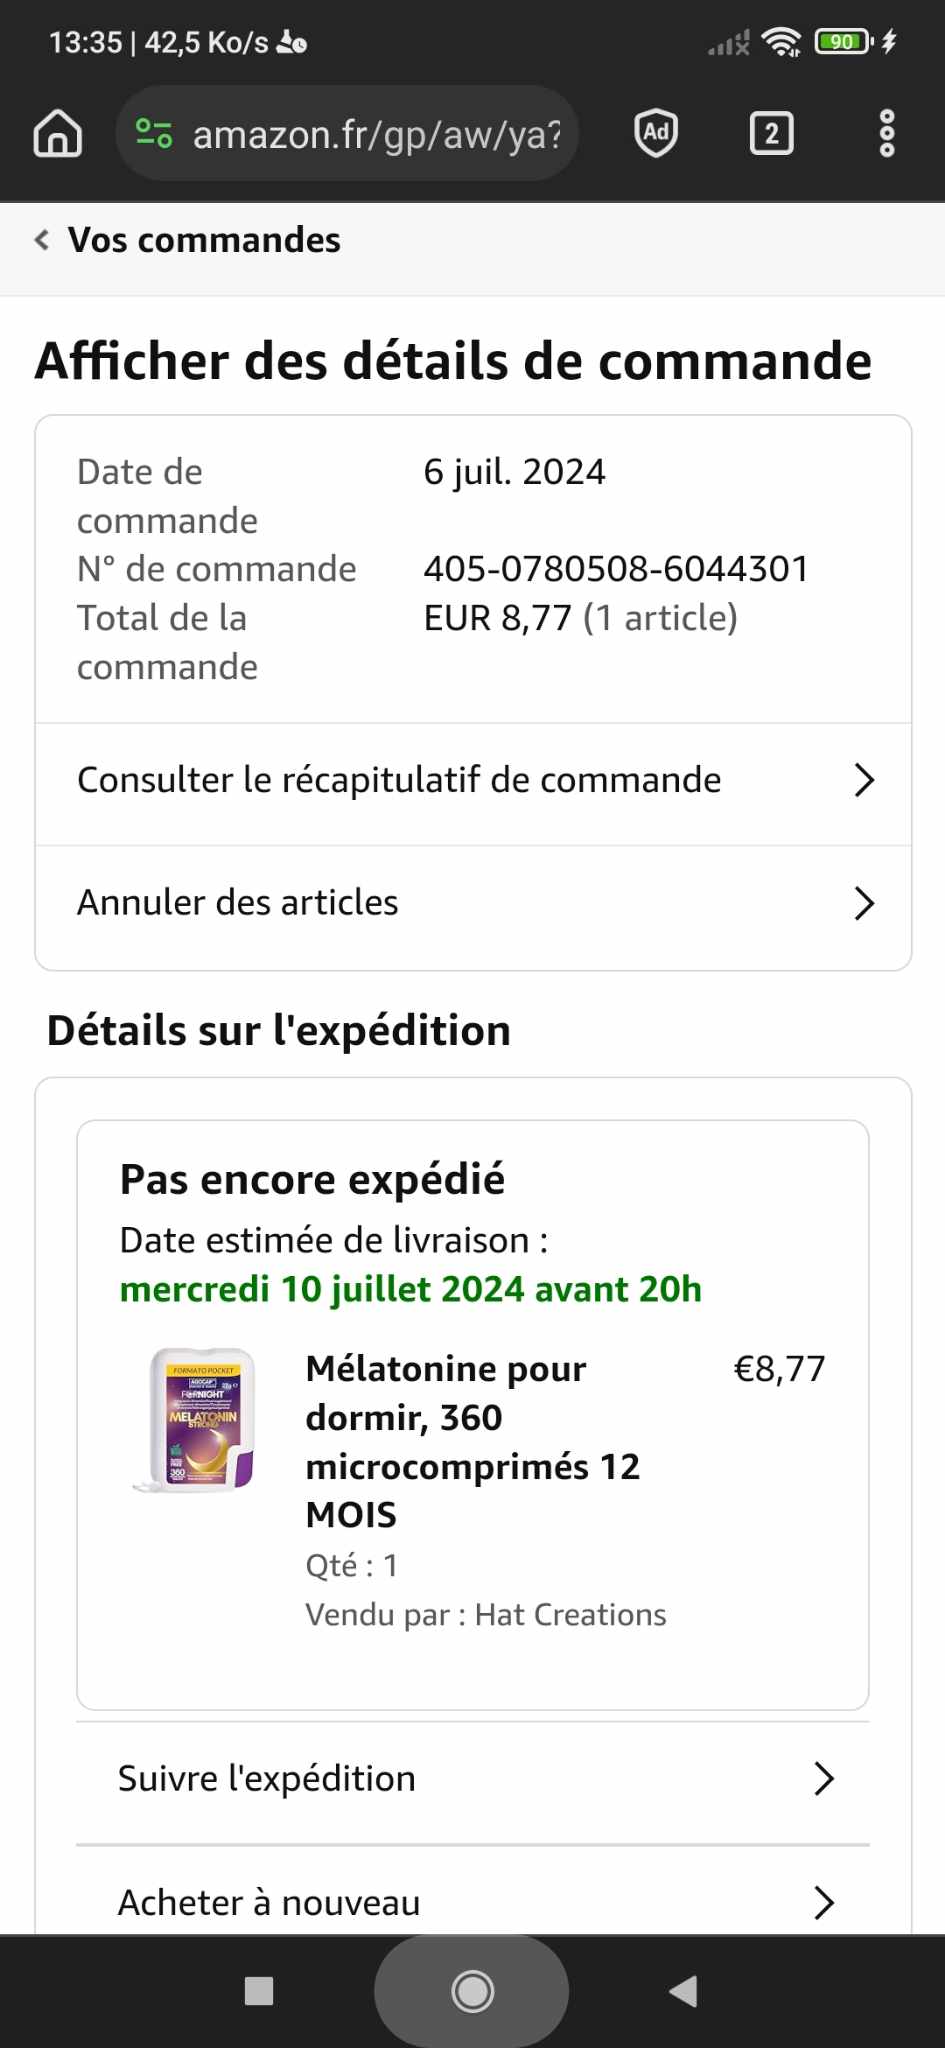Tap chevron on Consulter le récapitulatif row

(x=864, y=781)
